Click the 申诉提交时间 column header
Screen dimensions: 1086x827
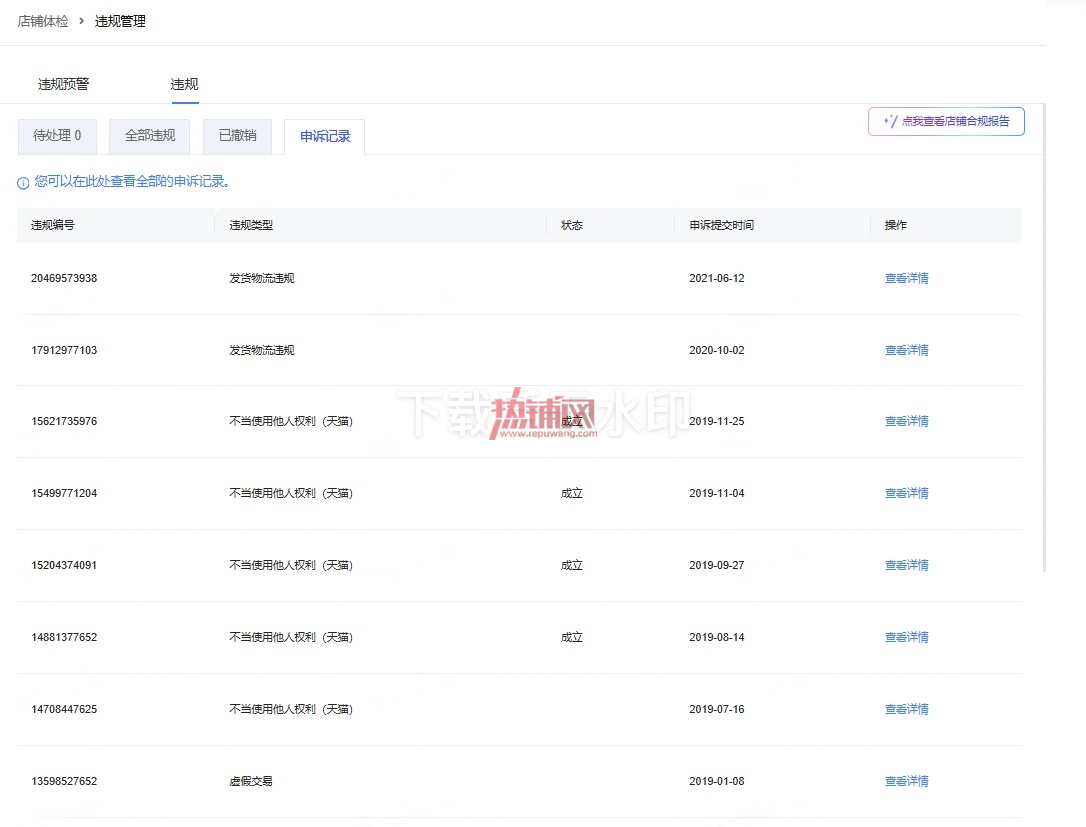tap(721, 225)
